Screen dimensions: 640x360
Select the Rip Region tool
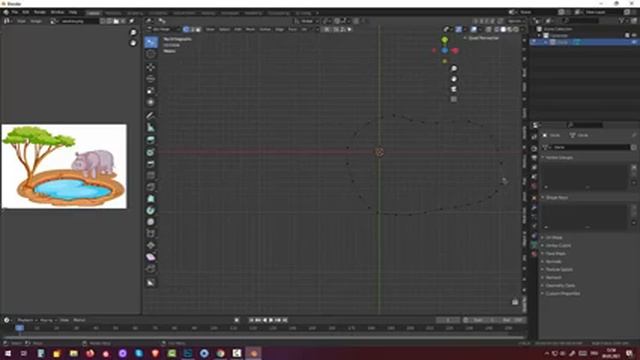[x=151, y=282]
